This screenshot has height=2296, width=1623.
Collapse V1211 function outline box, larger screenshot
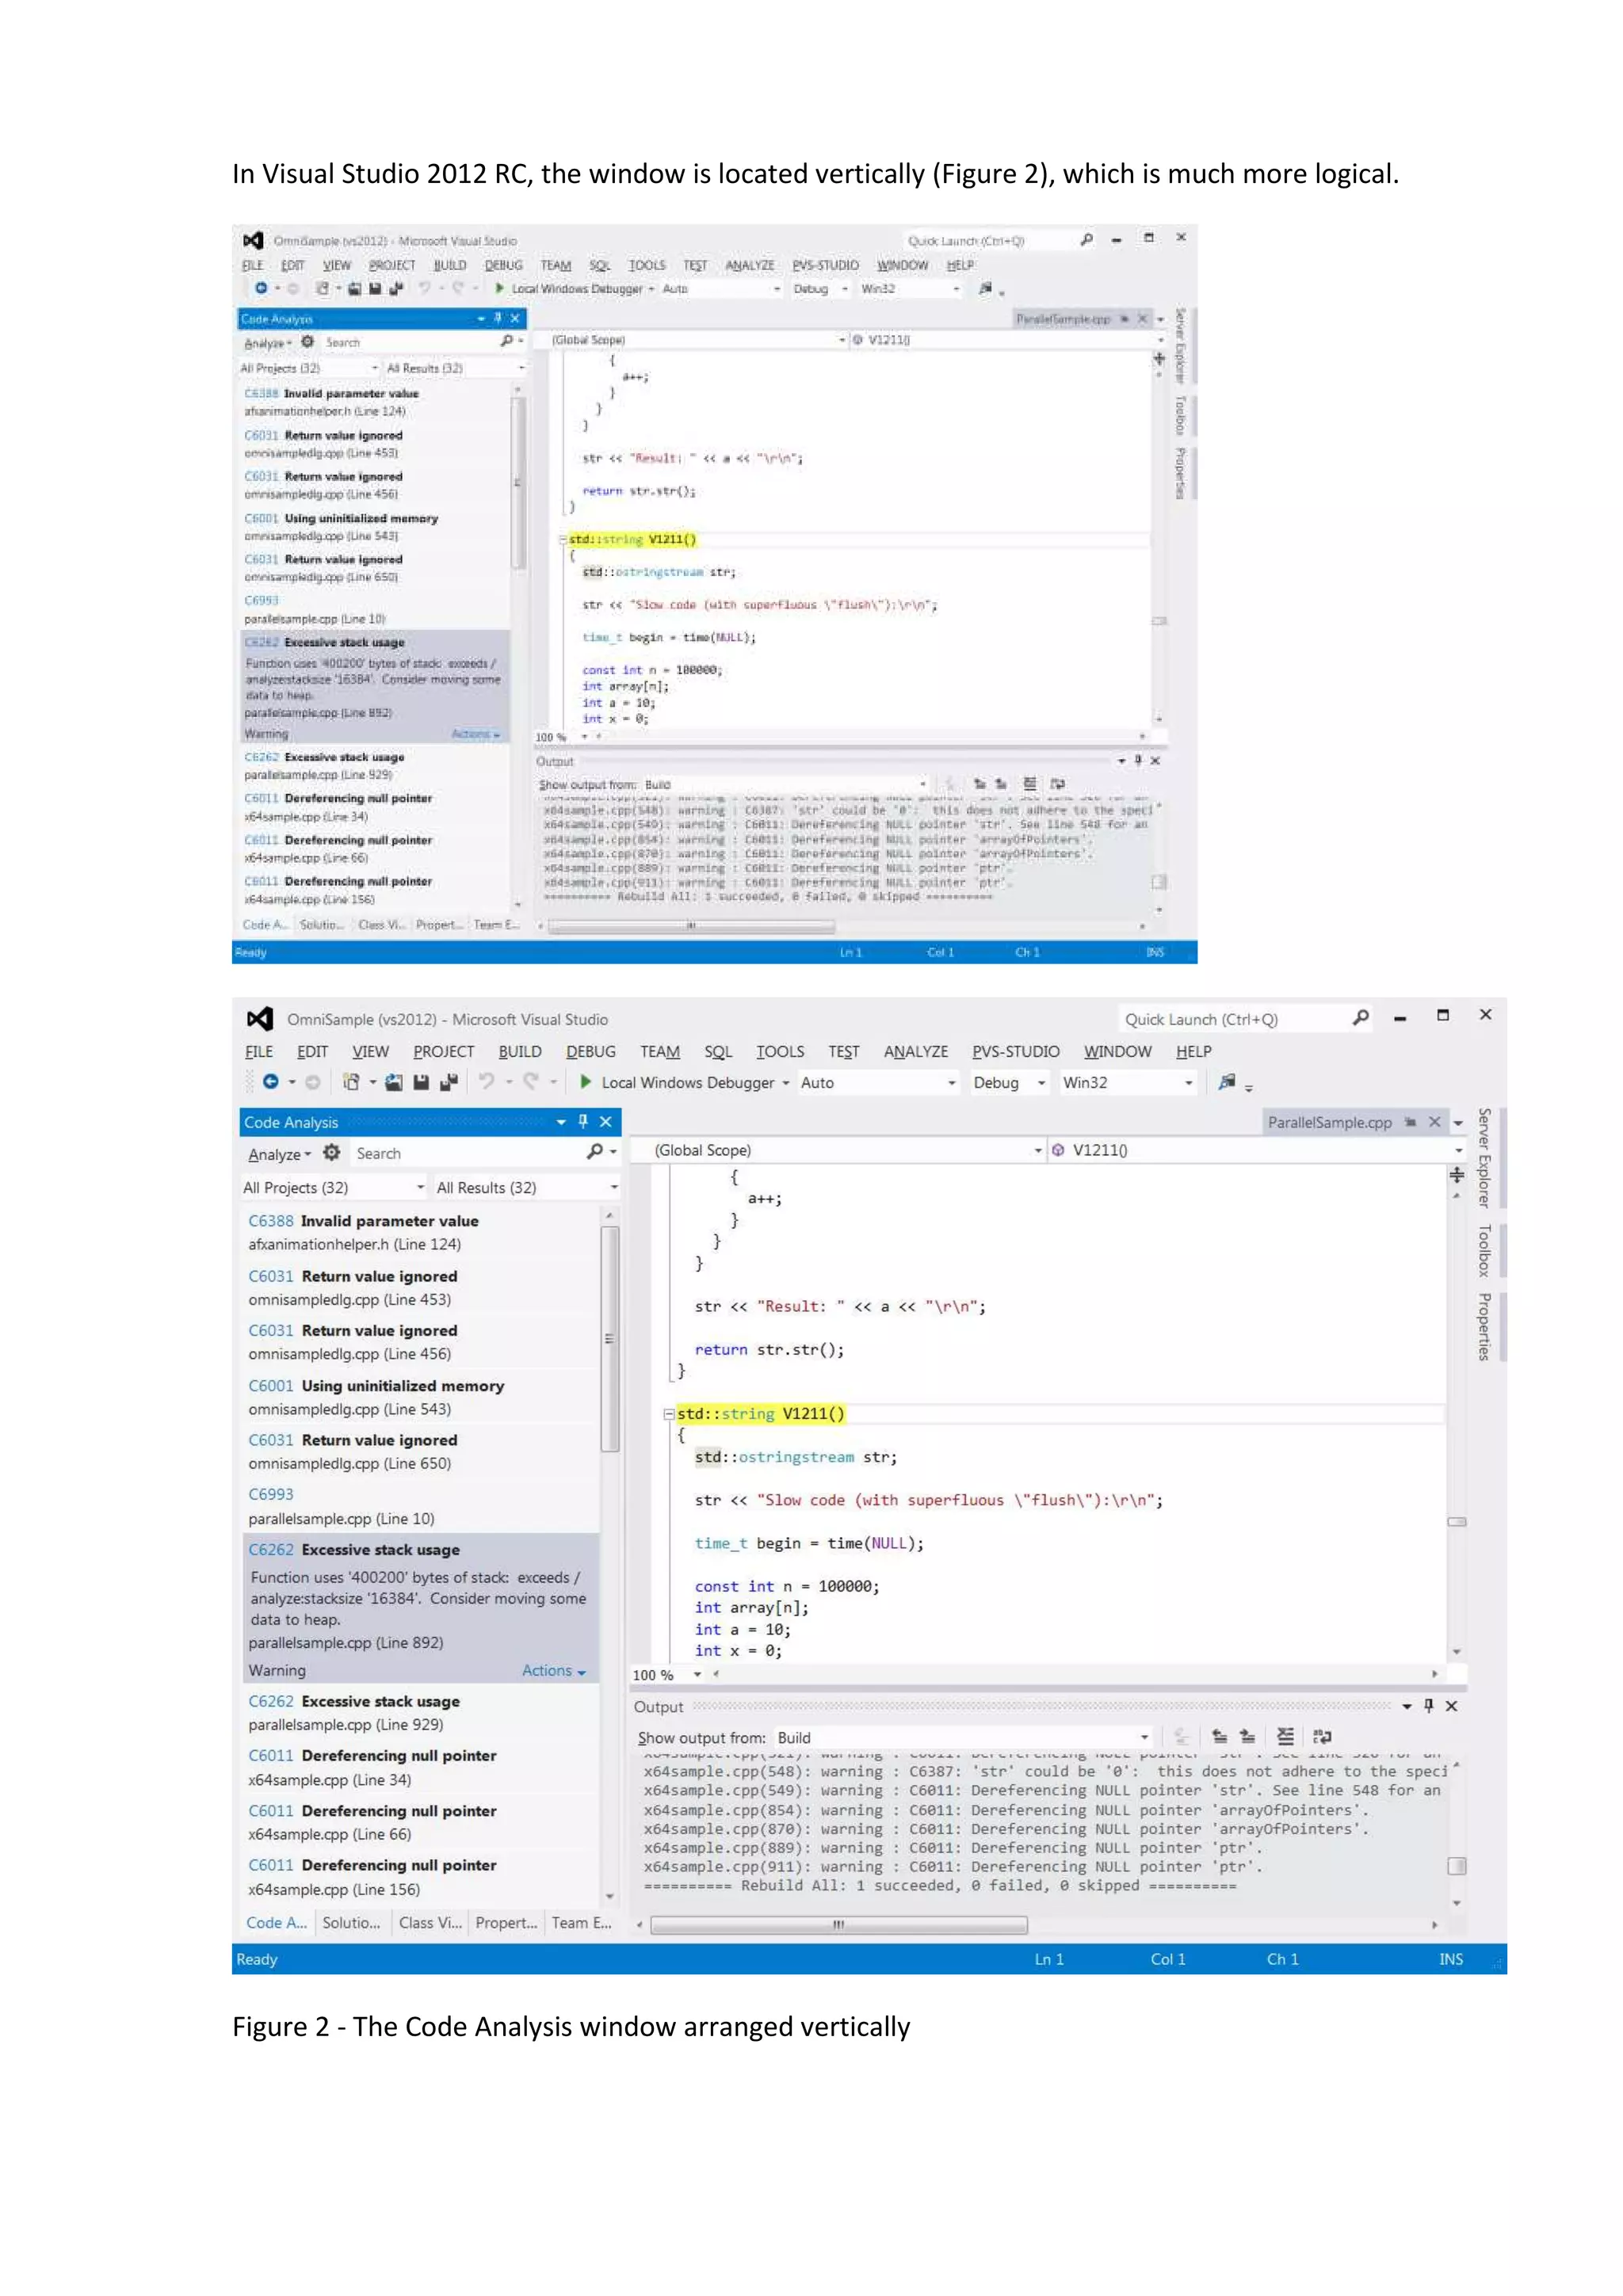click(669, 1414)
